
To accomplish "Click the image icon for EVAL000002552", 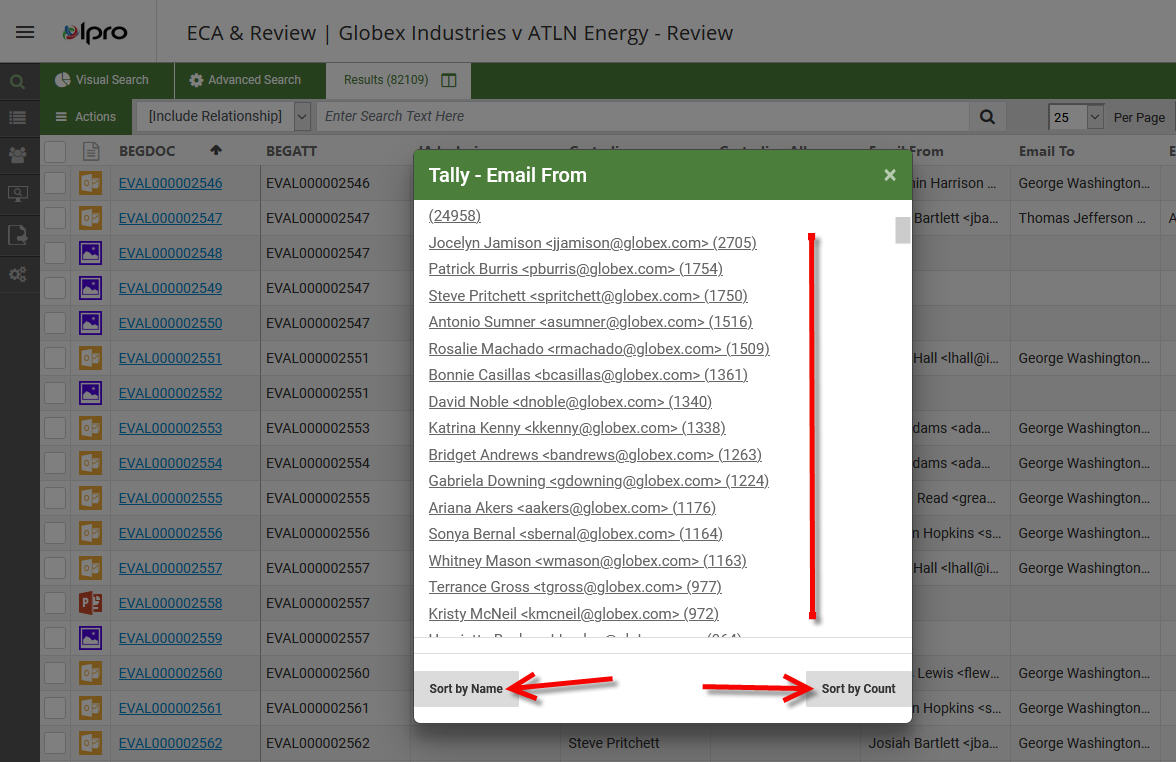I will [x=90, y=393].
